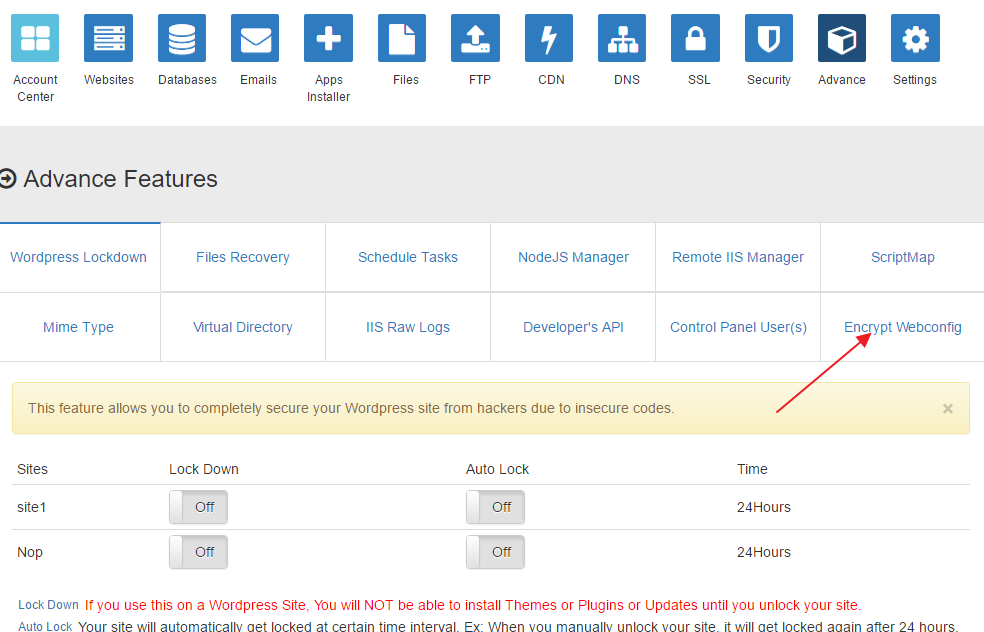Open the Encrypt Webconfig tab

[x=902, y=327]
